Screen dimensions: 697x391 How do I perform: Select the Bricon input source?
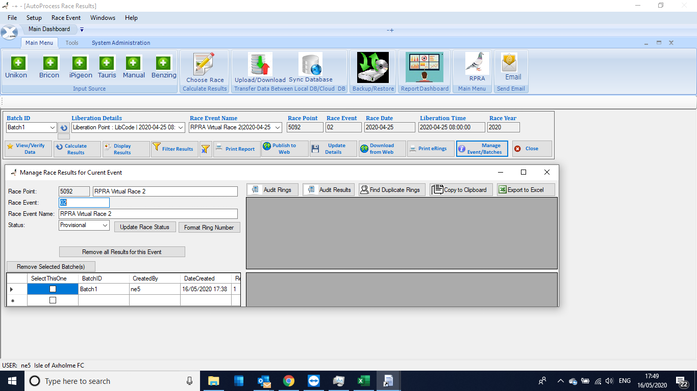click(49, 68)
